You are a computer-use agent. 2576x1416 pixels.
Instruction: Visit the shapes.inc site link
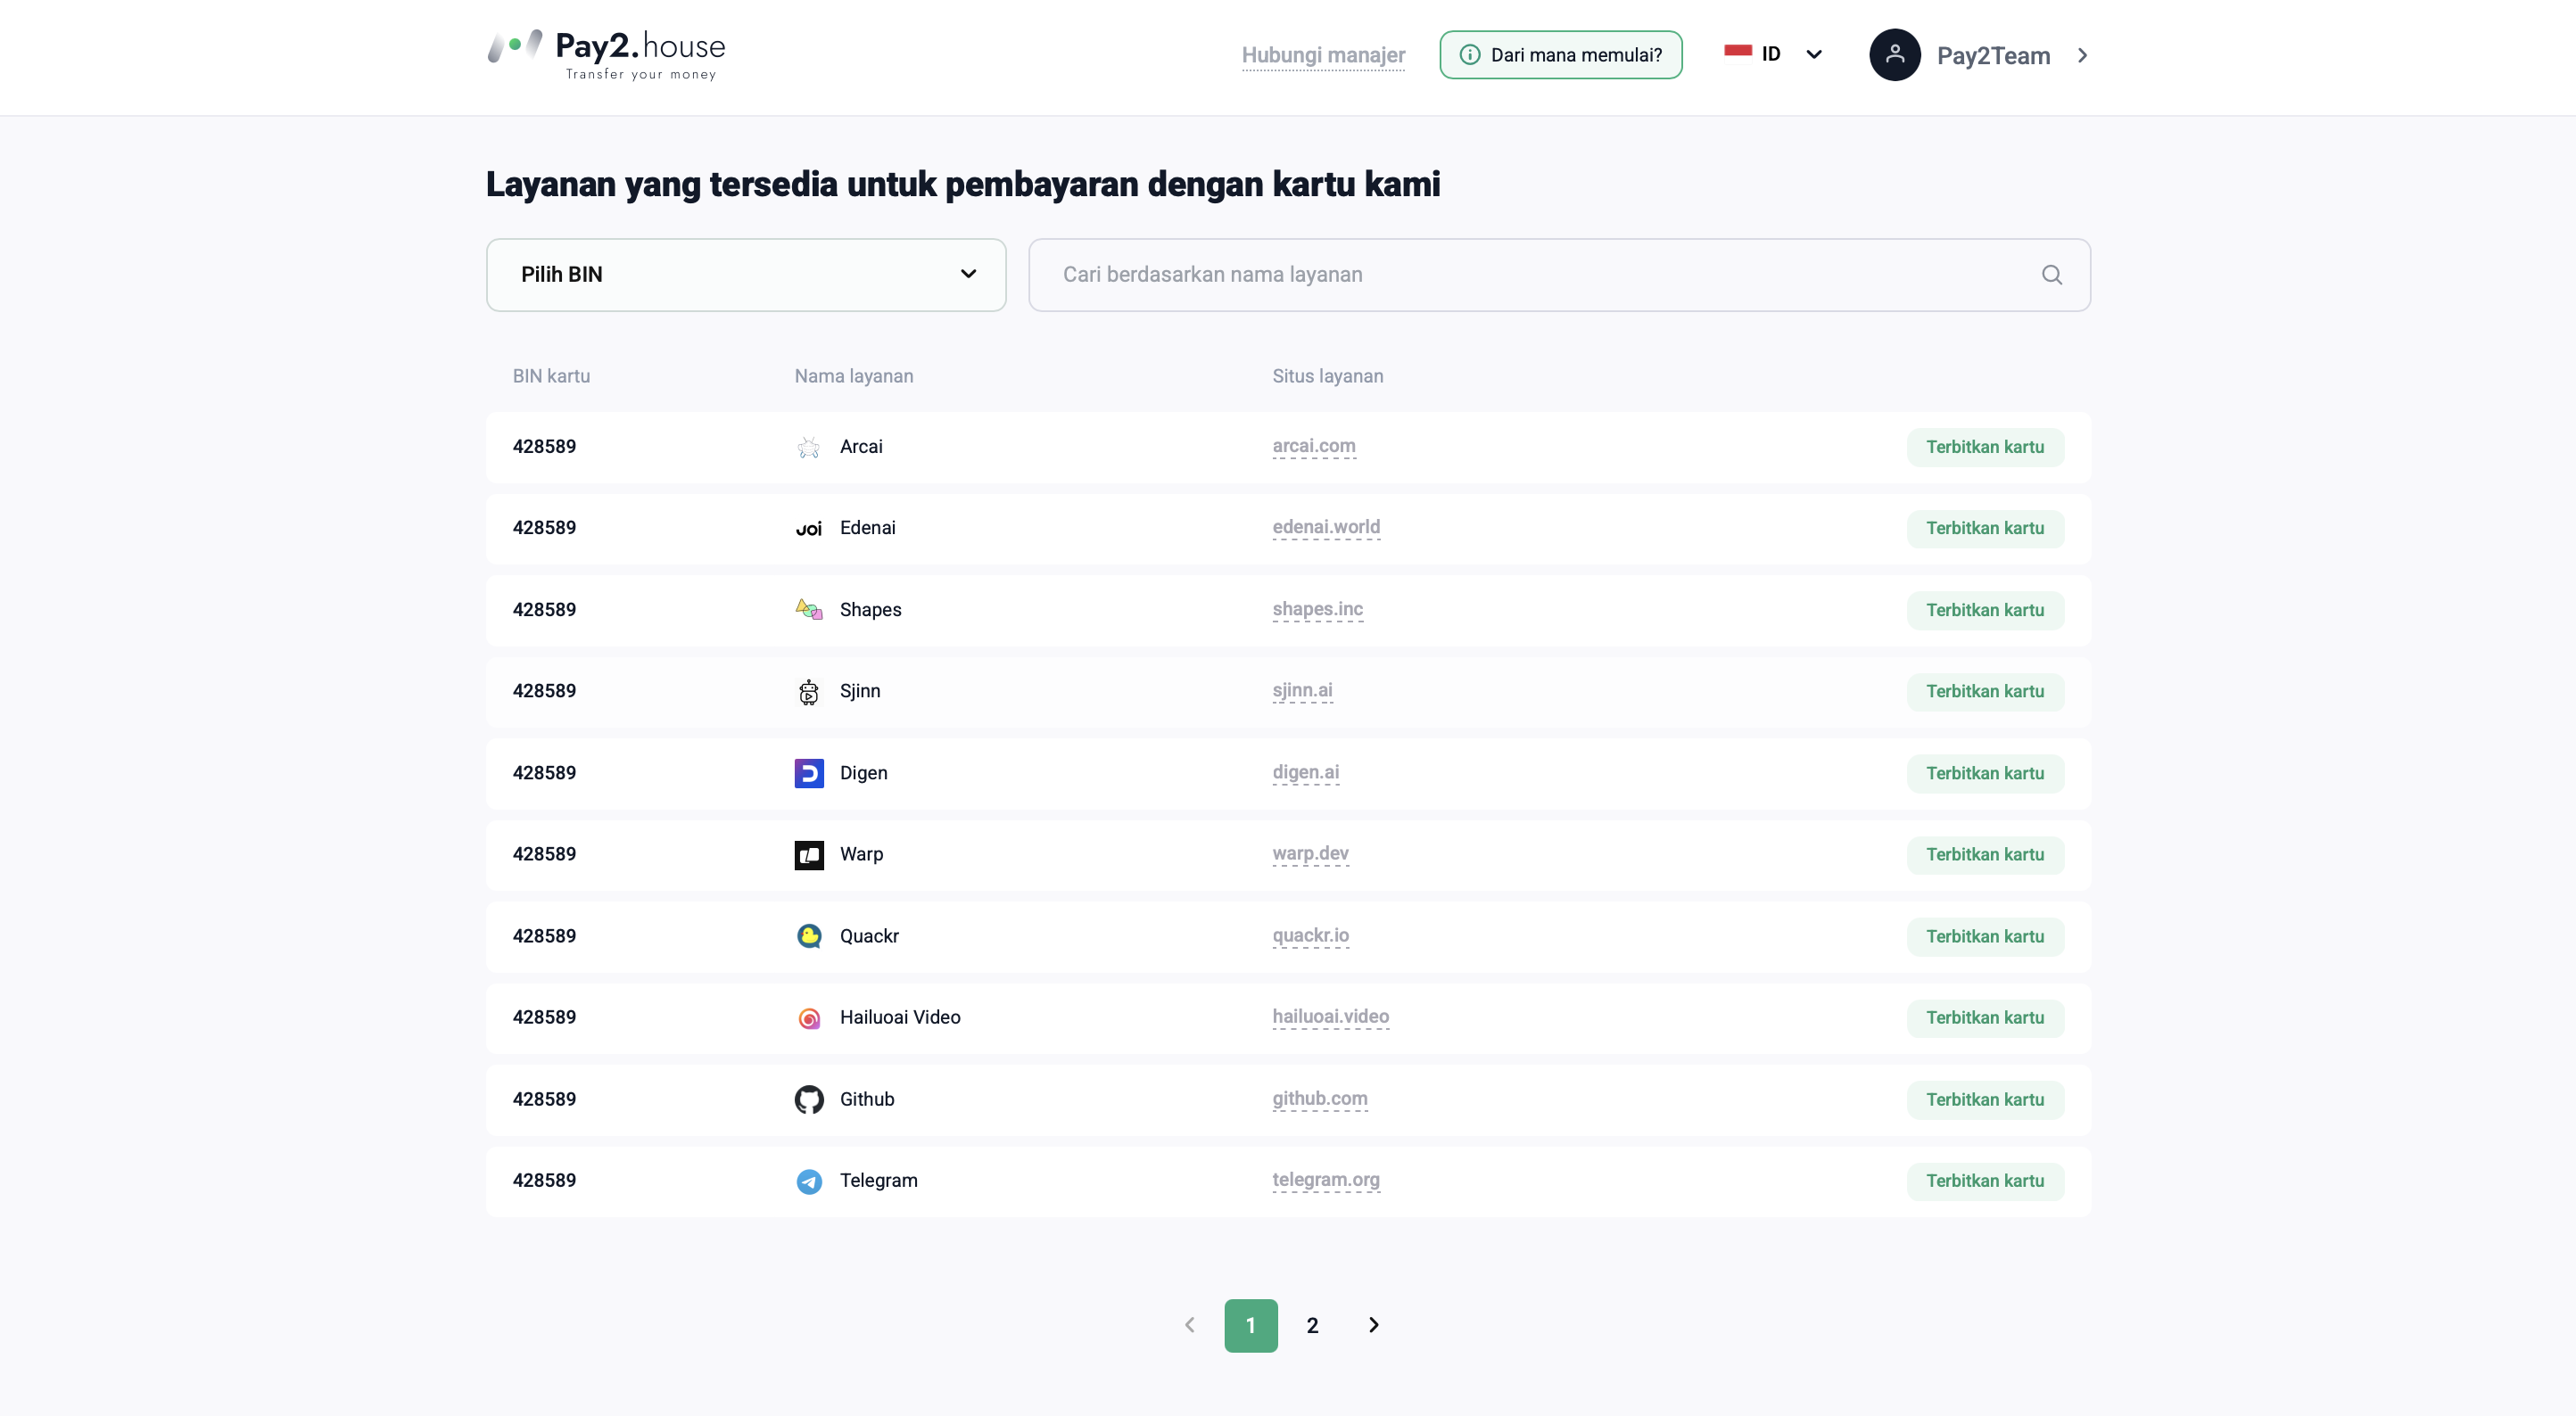pos(1317,609)
